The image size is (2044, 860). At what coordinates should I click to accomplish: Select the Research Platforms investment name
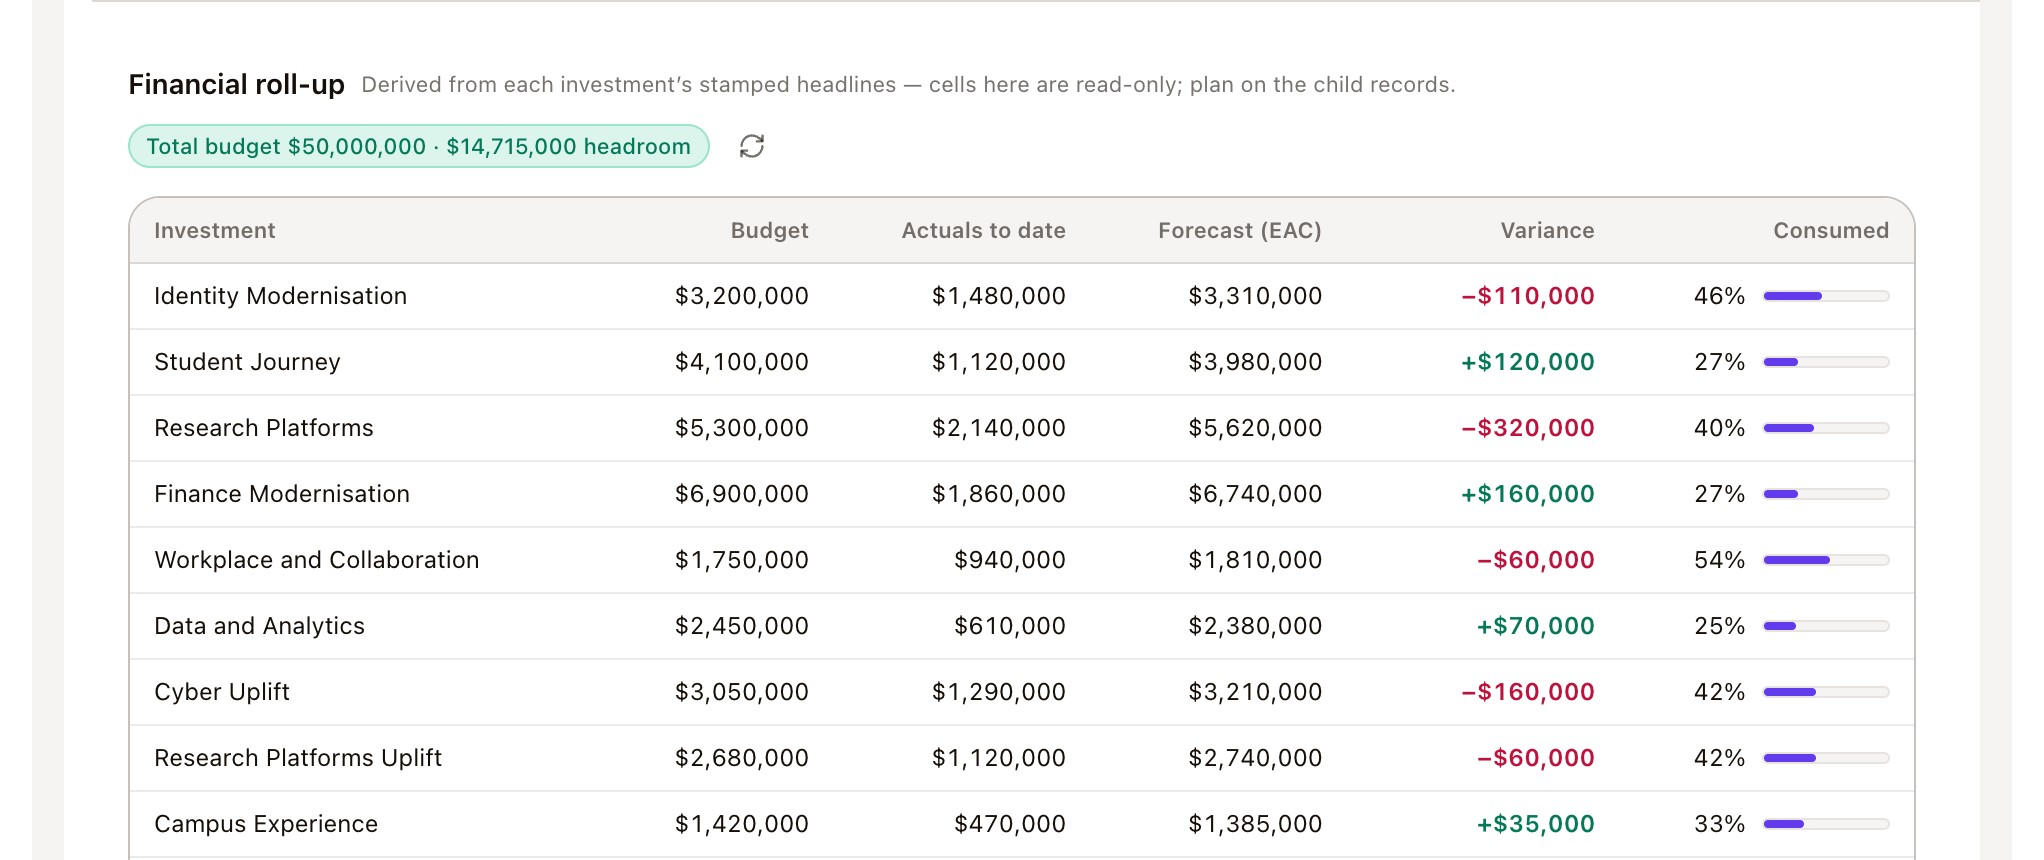pos(264,428)
